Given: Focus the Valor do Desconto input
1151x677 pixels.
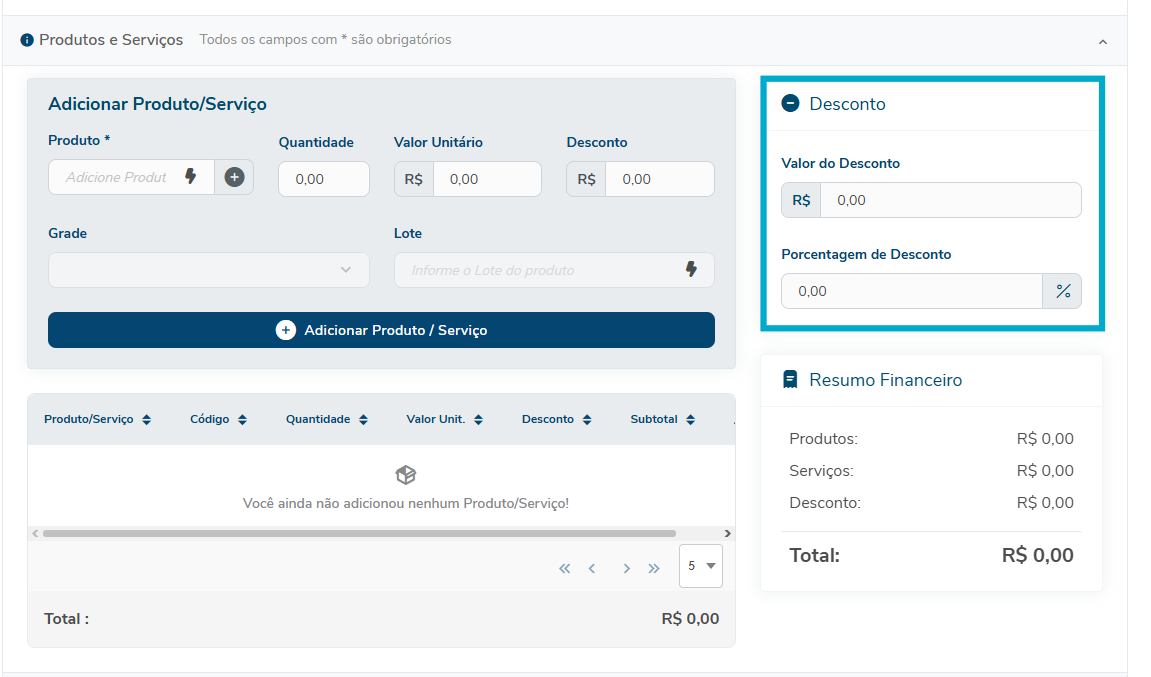Looking at the screenshot, I should (x=950, y=200).
